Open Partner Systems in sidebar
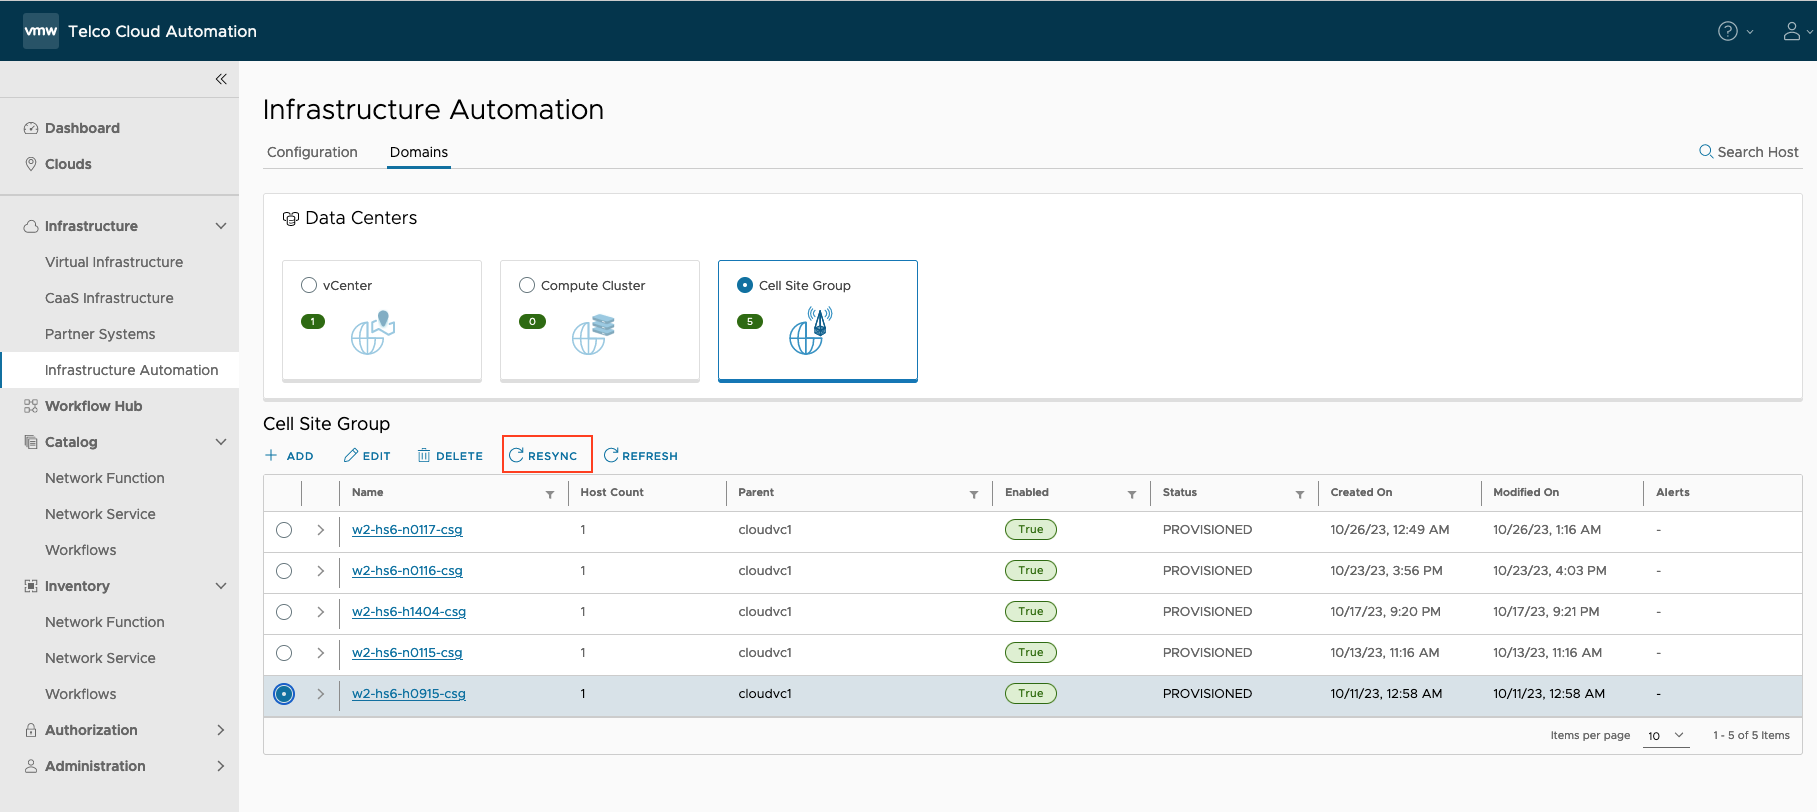The image size is (1817, 812). [100, 334]
